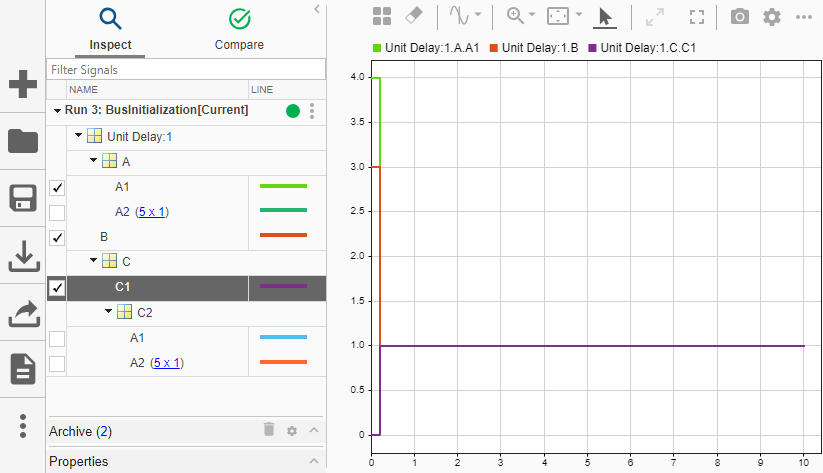The height and width of the screenshot is (473, 823).
Task: Open the toolbar horizontal more-options dots
Action: point(804,17)
